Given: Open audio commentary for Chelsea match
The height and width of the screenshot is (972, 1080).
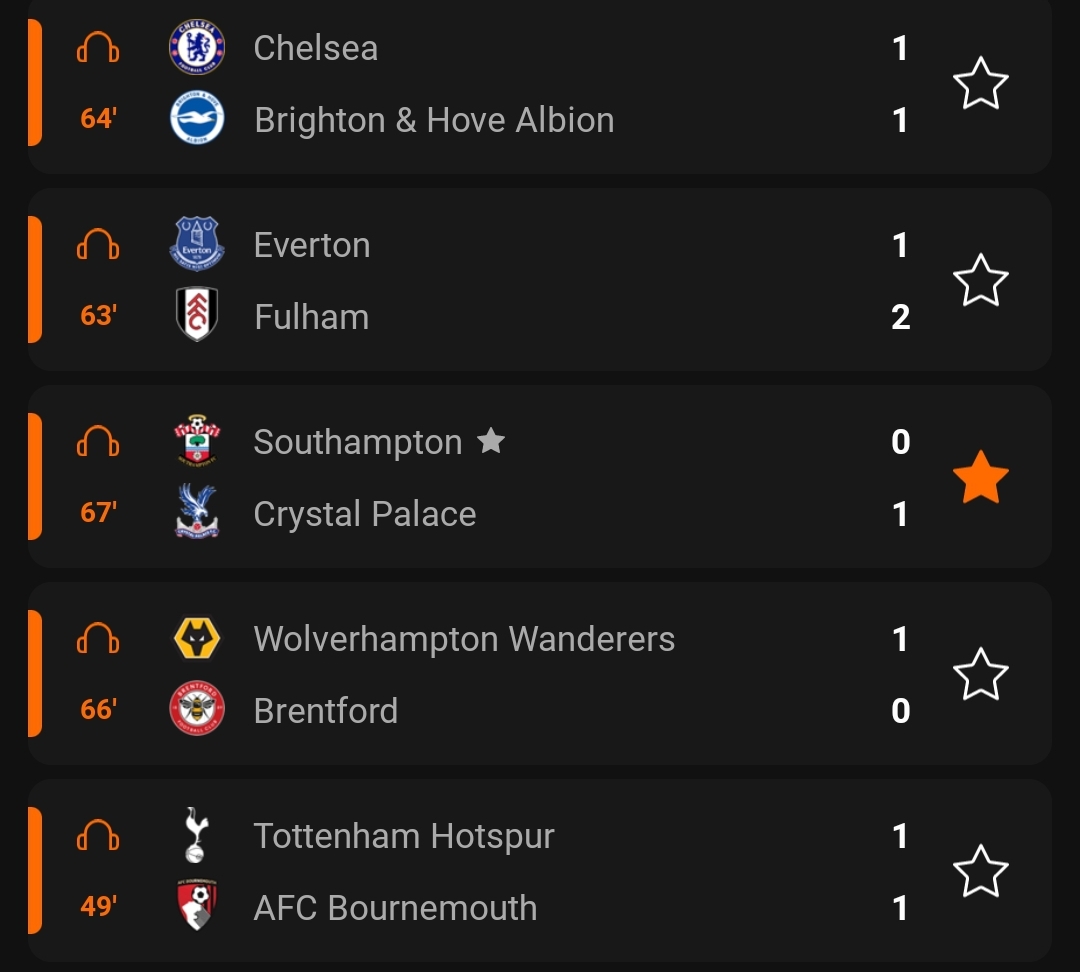Looking at the screenshot, I should click(x=98, y=48).
